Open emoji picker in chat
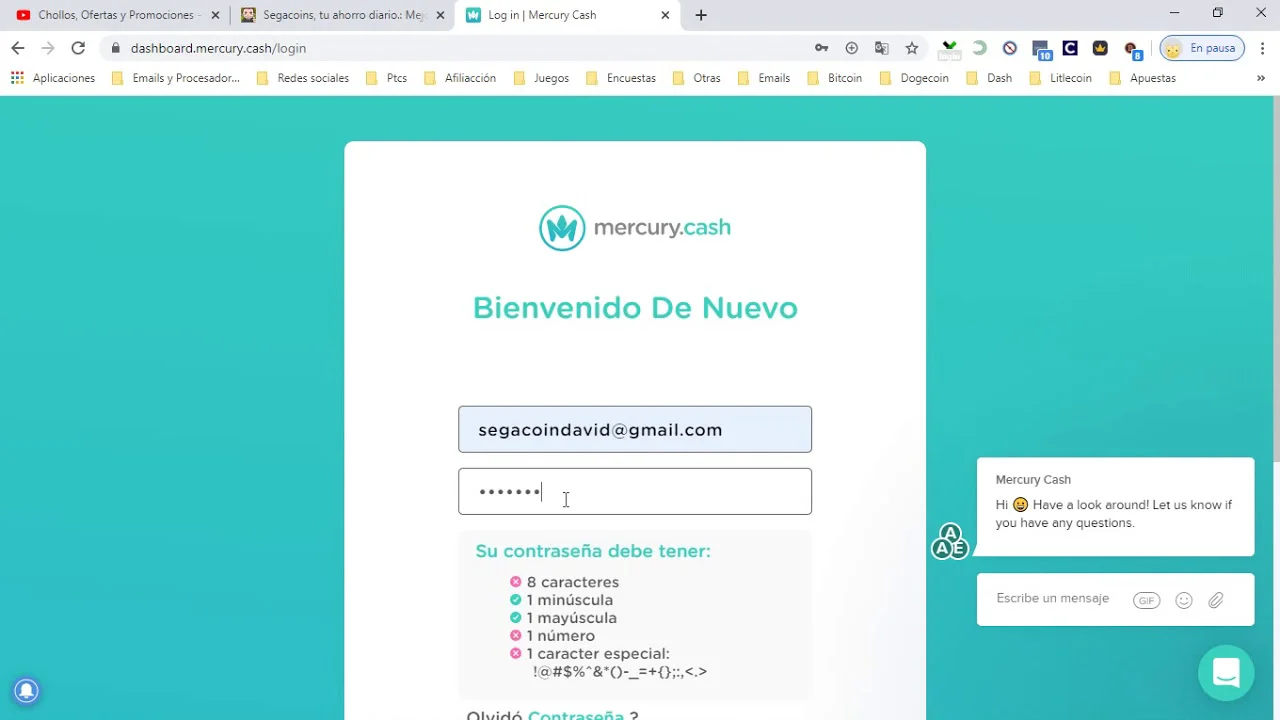 1183,600
